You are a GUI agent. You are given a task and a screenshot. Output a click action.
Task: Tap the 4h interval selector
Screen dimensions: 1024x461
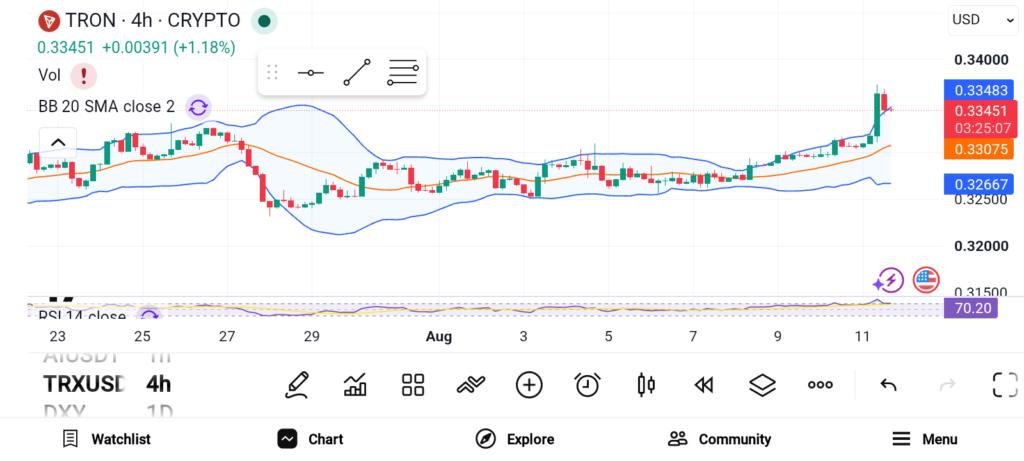pos(159,385)
